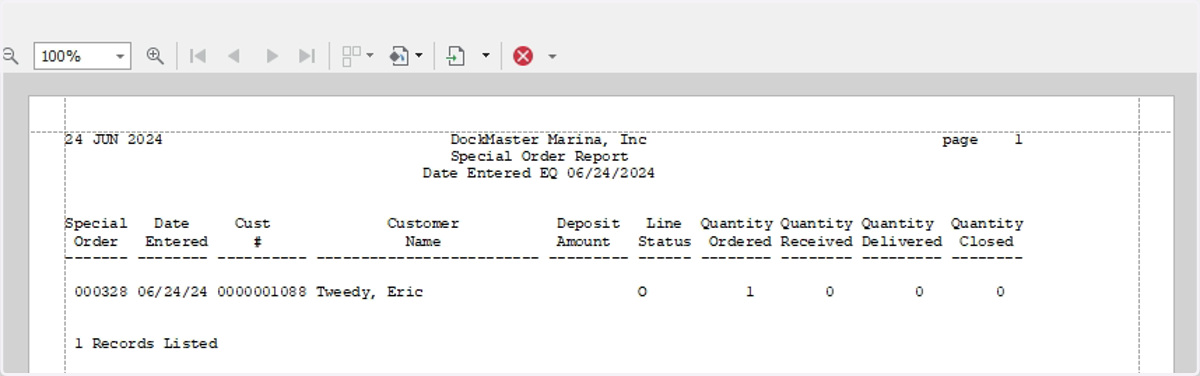Go to the first page

pyautogui.click(x=198, y=56)
